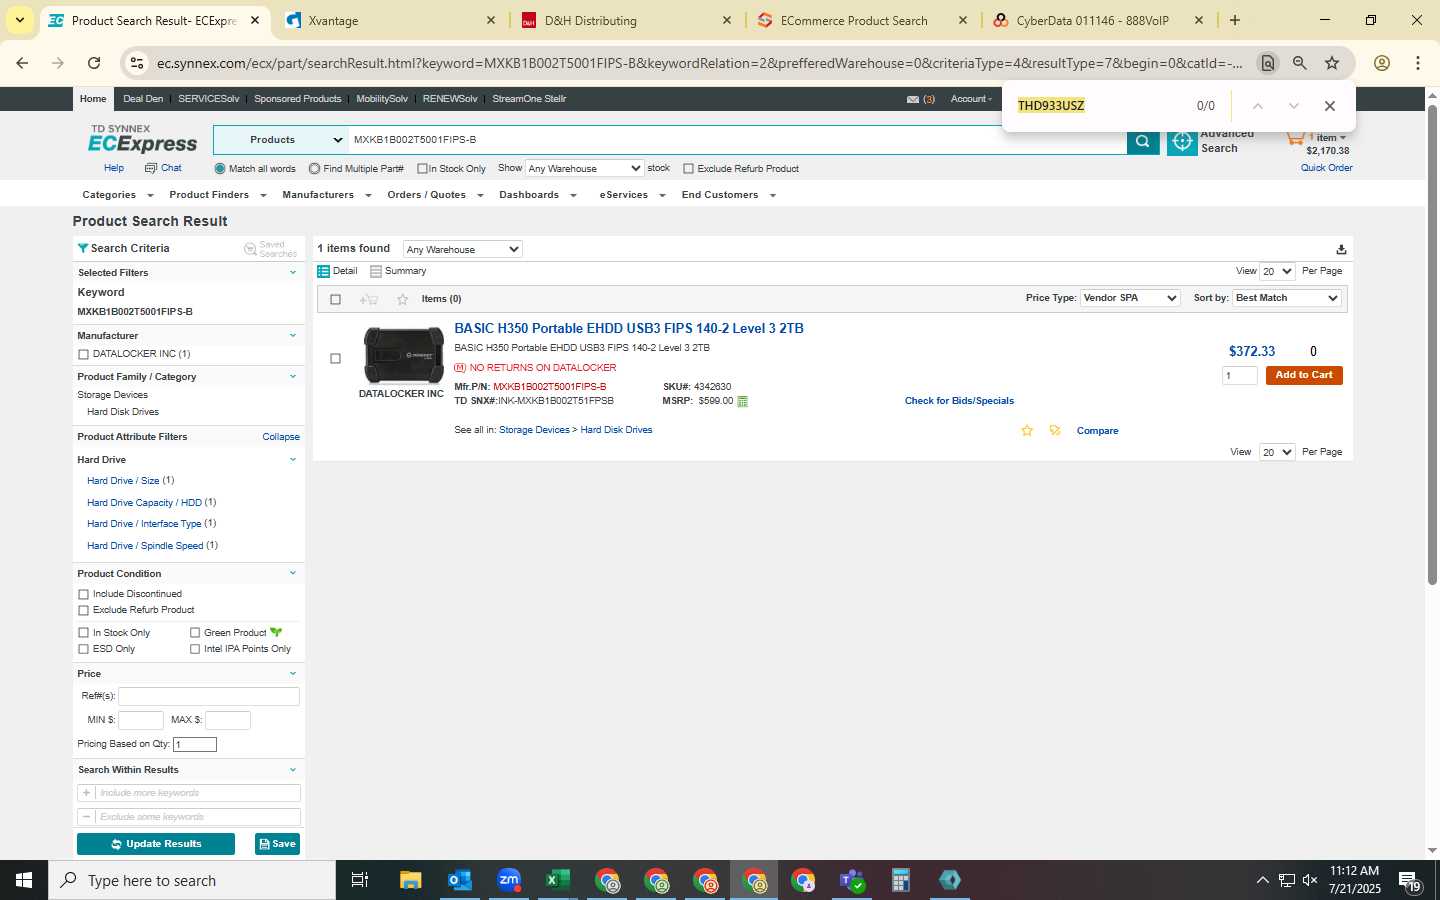The height and width of the screenshot is (900, 1440).
Task: Open Microsoft Teams from taskbar
Action: pyautogui.click(x=852, y=880)
